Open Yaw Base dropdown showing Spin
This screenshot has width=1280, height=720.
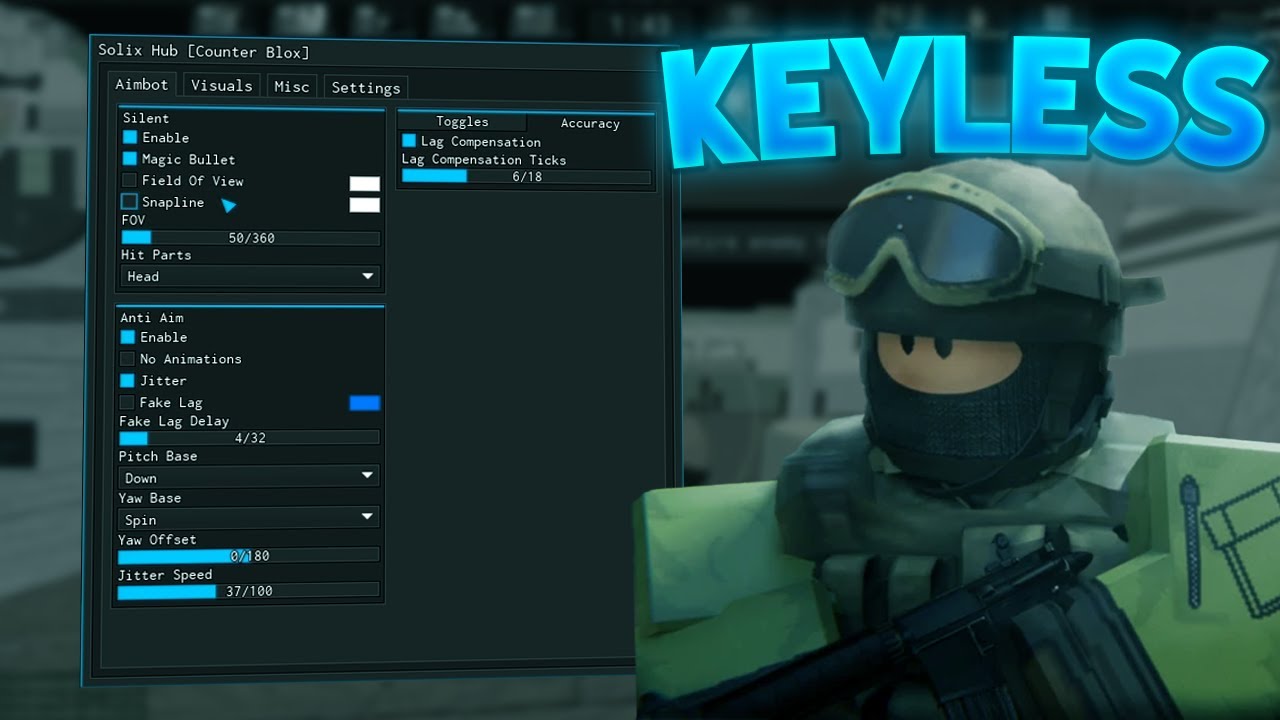tap(248, 519)
